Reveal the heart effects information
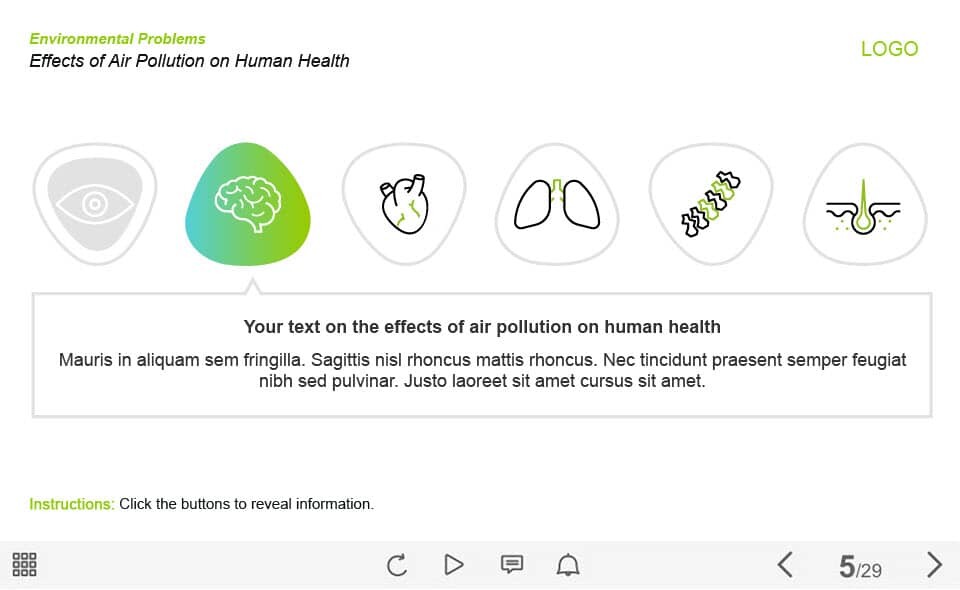 tap(403, 204)
